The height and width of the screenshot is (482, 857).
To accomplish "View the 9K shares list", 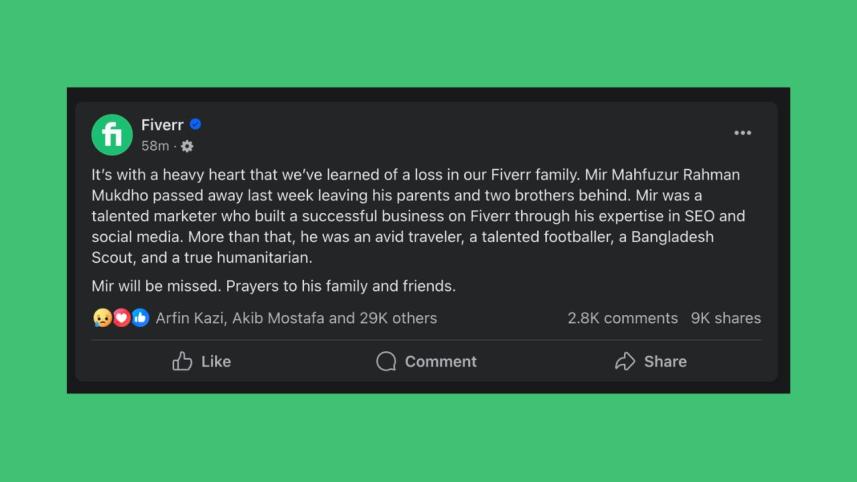I will pyautogui.click(x=725, y=318).
